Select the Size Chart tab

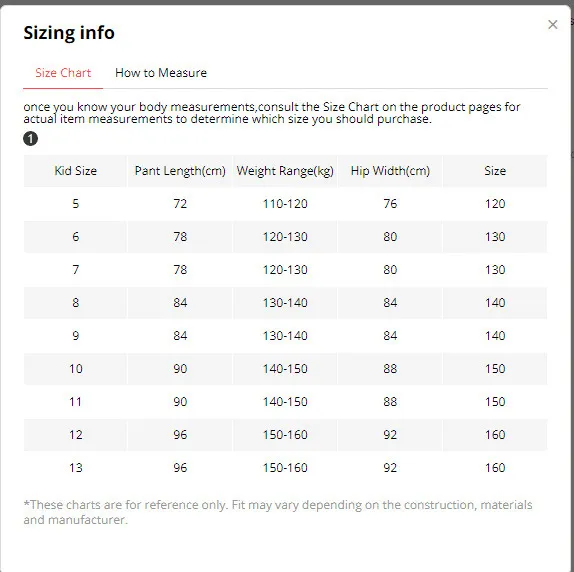tap(63, 72)
